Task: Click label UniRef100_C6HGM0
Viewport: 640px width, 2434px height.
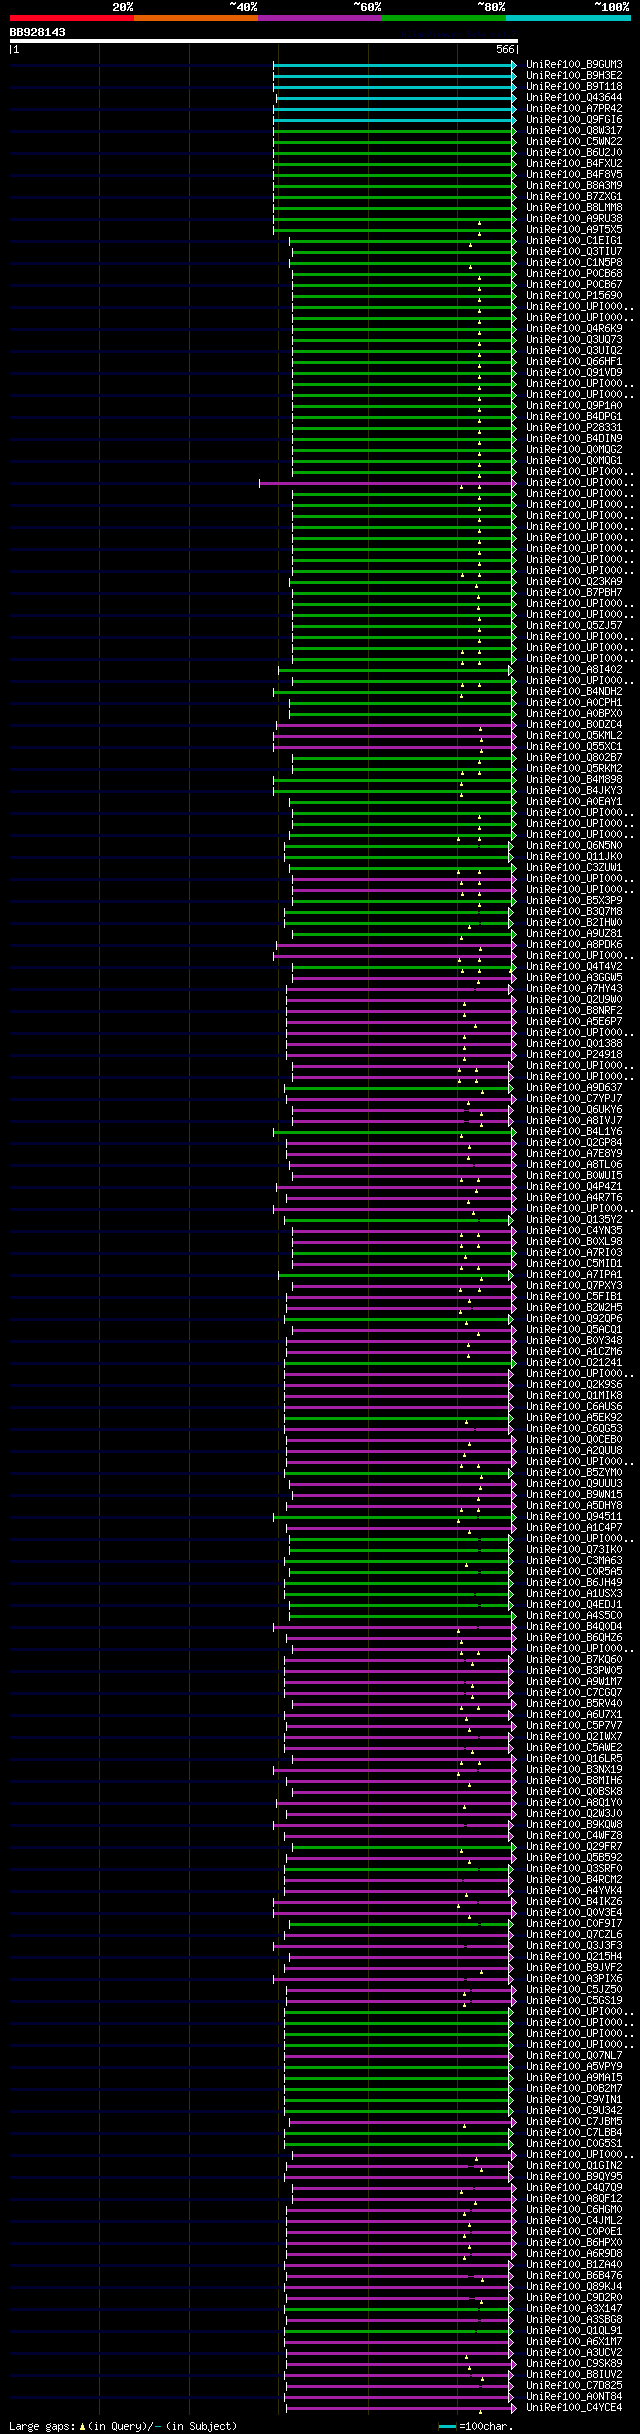Action: pos(574,2210)
